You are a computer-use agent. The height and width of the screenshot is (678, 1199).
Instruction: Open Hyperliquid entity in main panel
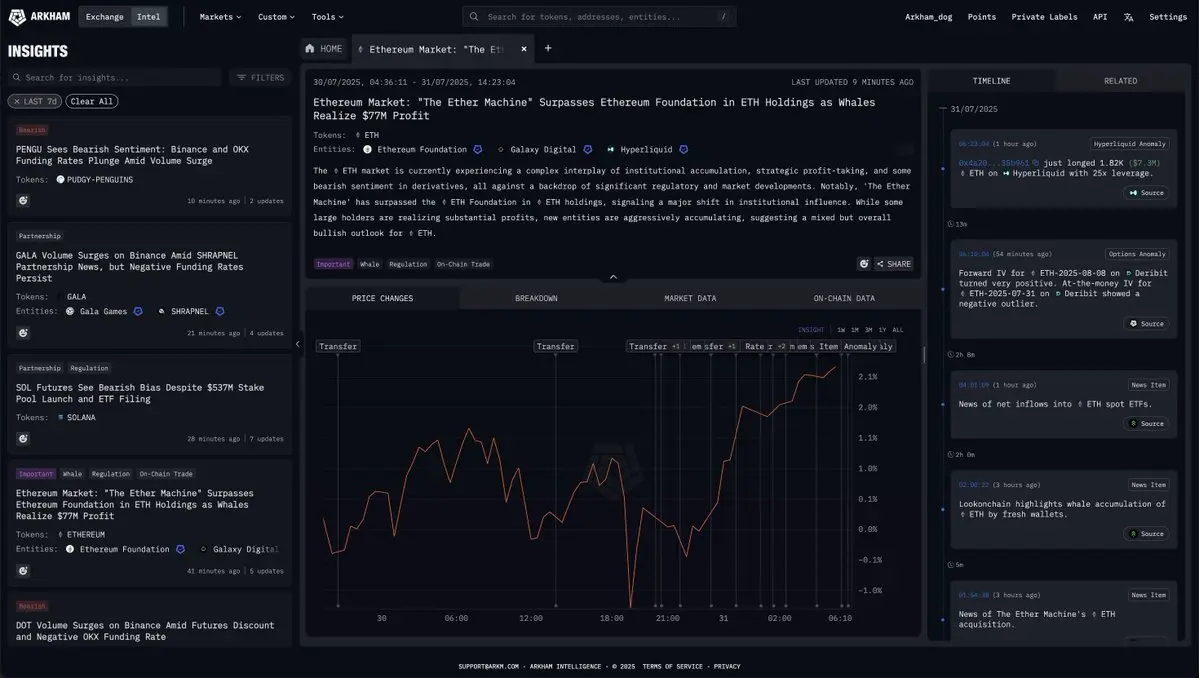pos(645,150)
